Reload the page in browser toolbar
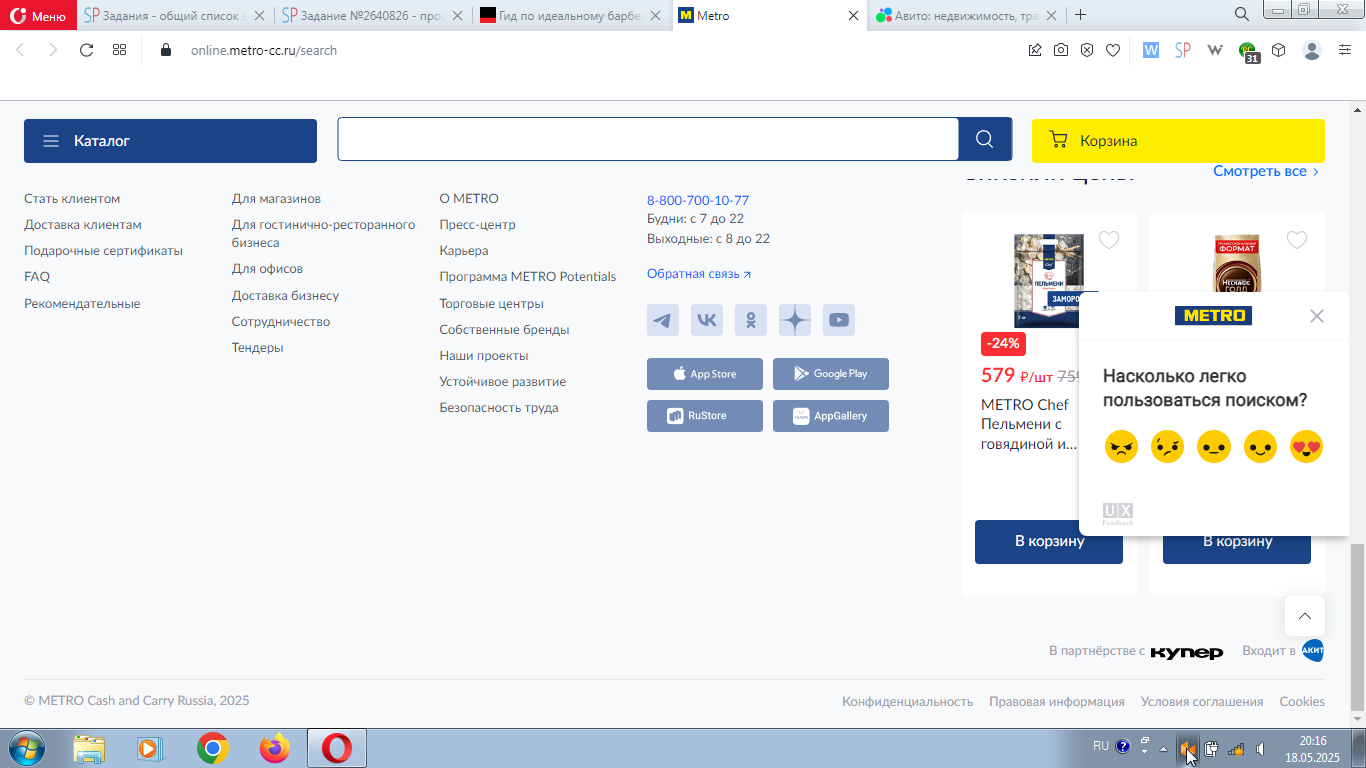Image resolution: width=1366 pixels, height=768 pixels. [86, 50]
